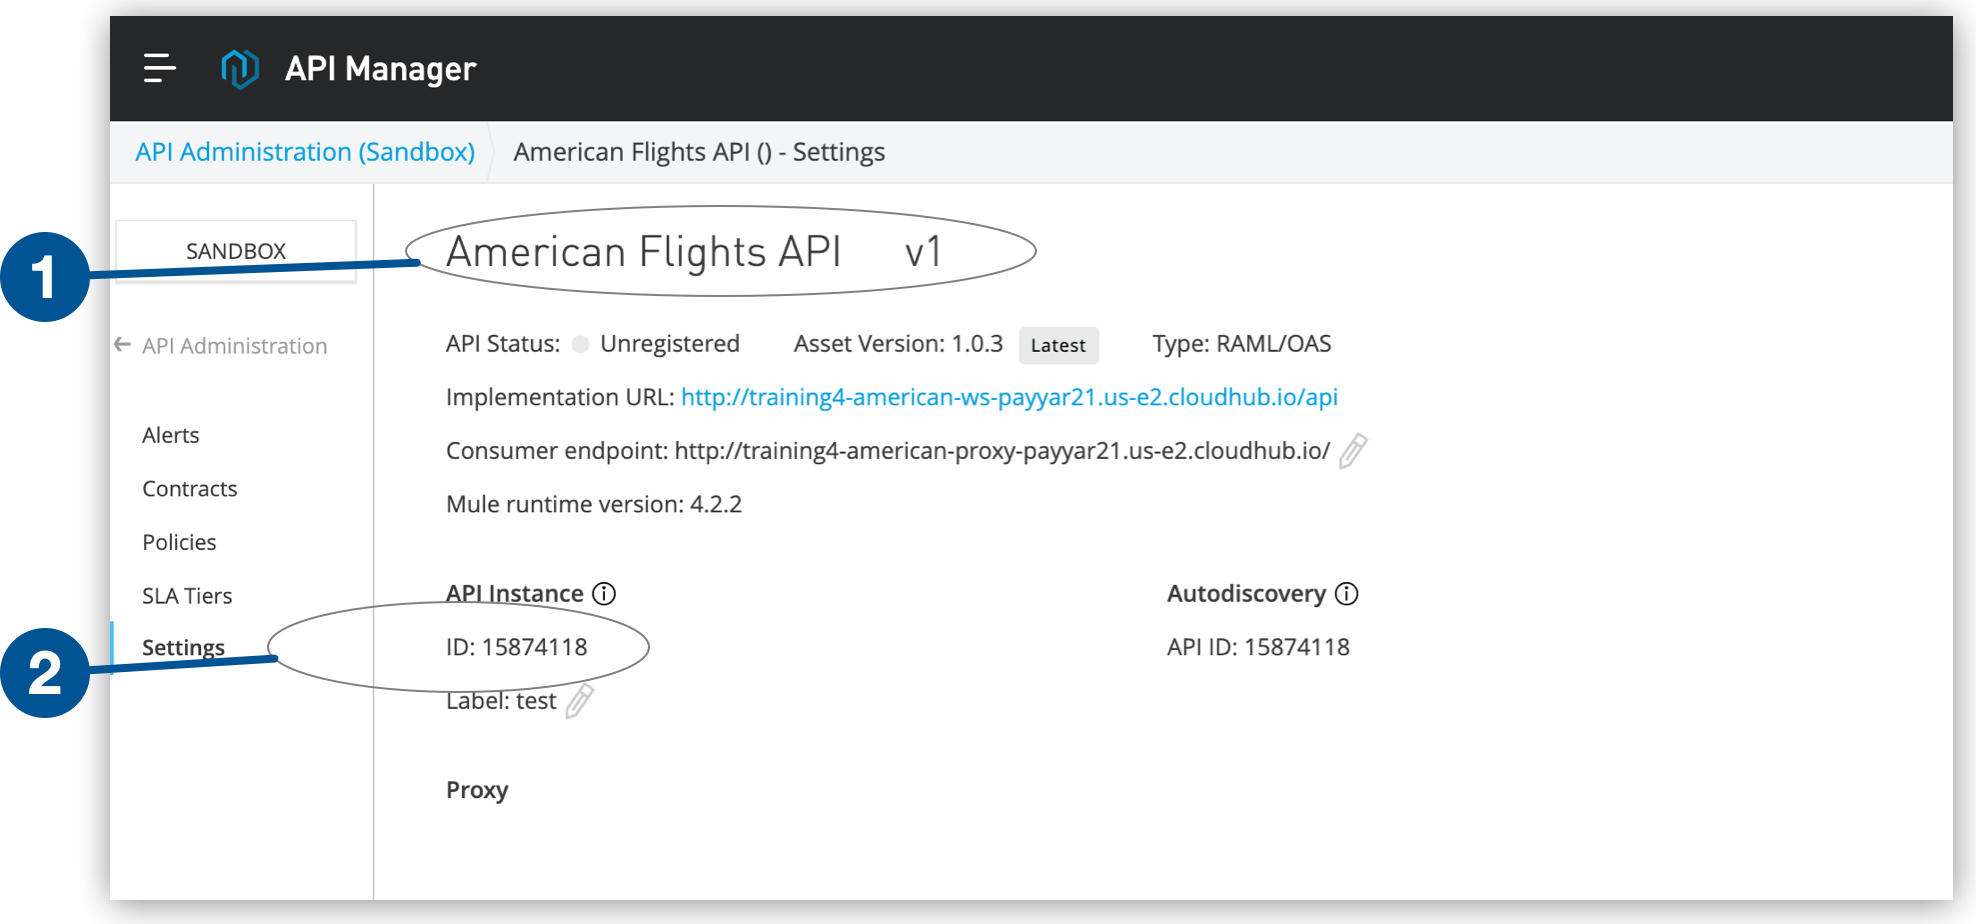This screenshot has height=924, width=1976.
Task: Open the Implementation URL link
Action: [x=1009, y=397]
